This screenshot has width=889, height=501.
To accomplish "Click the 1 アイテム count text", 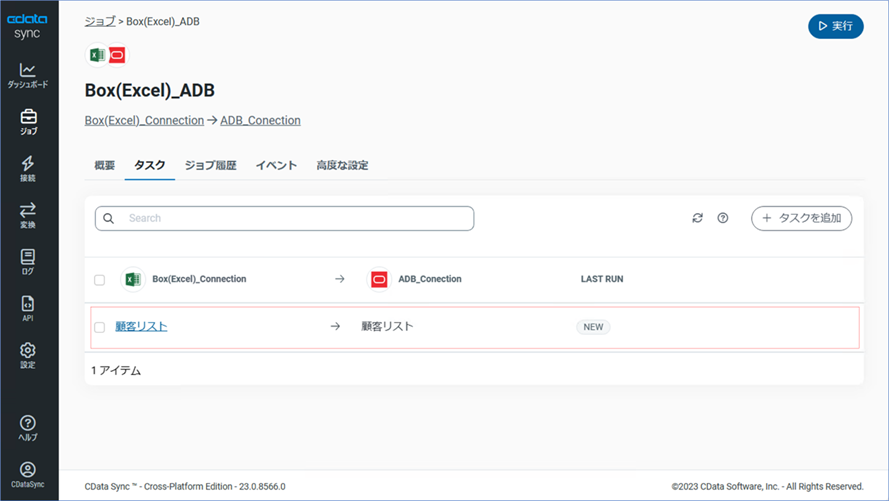I will (x=116, y=371).
